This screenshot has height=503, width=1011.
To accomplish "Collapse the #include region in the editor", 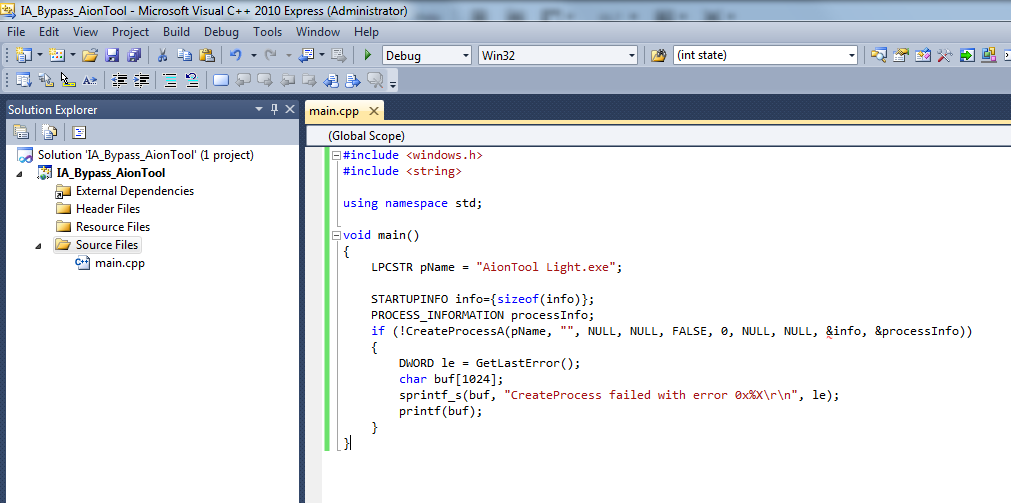I will [336, 155].
